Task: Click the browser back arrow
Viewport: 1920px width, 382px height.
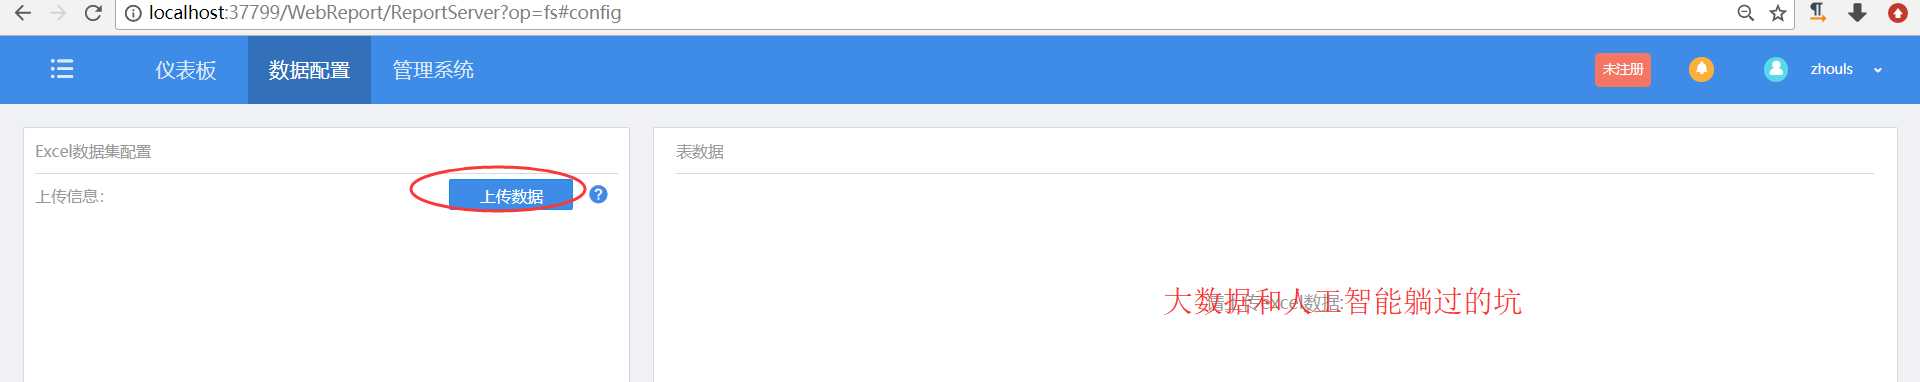Action: (x=23, y=13)
